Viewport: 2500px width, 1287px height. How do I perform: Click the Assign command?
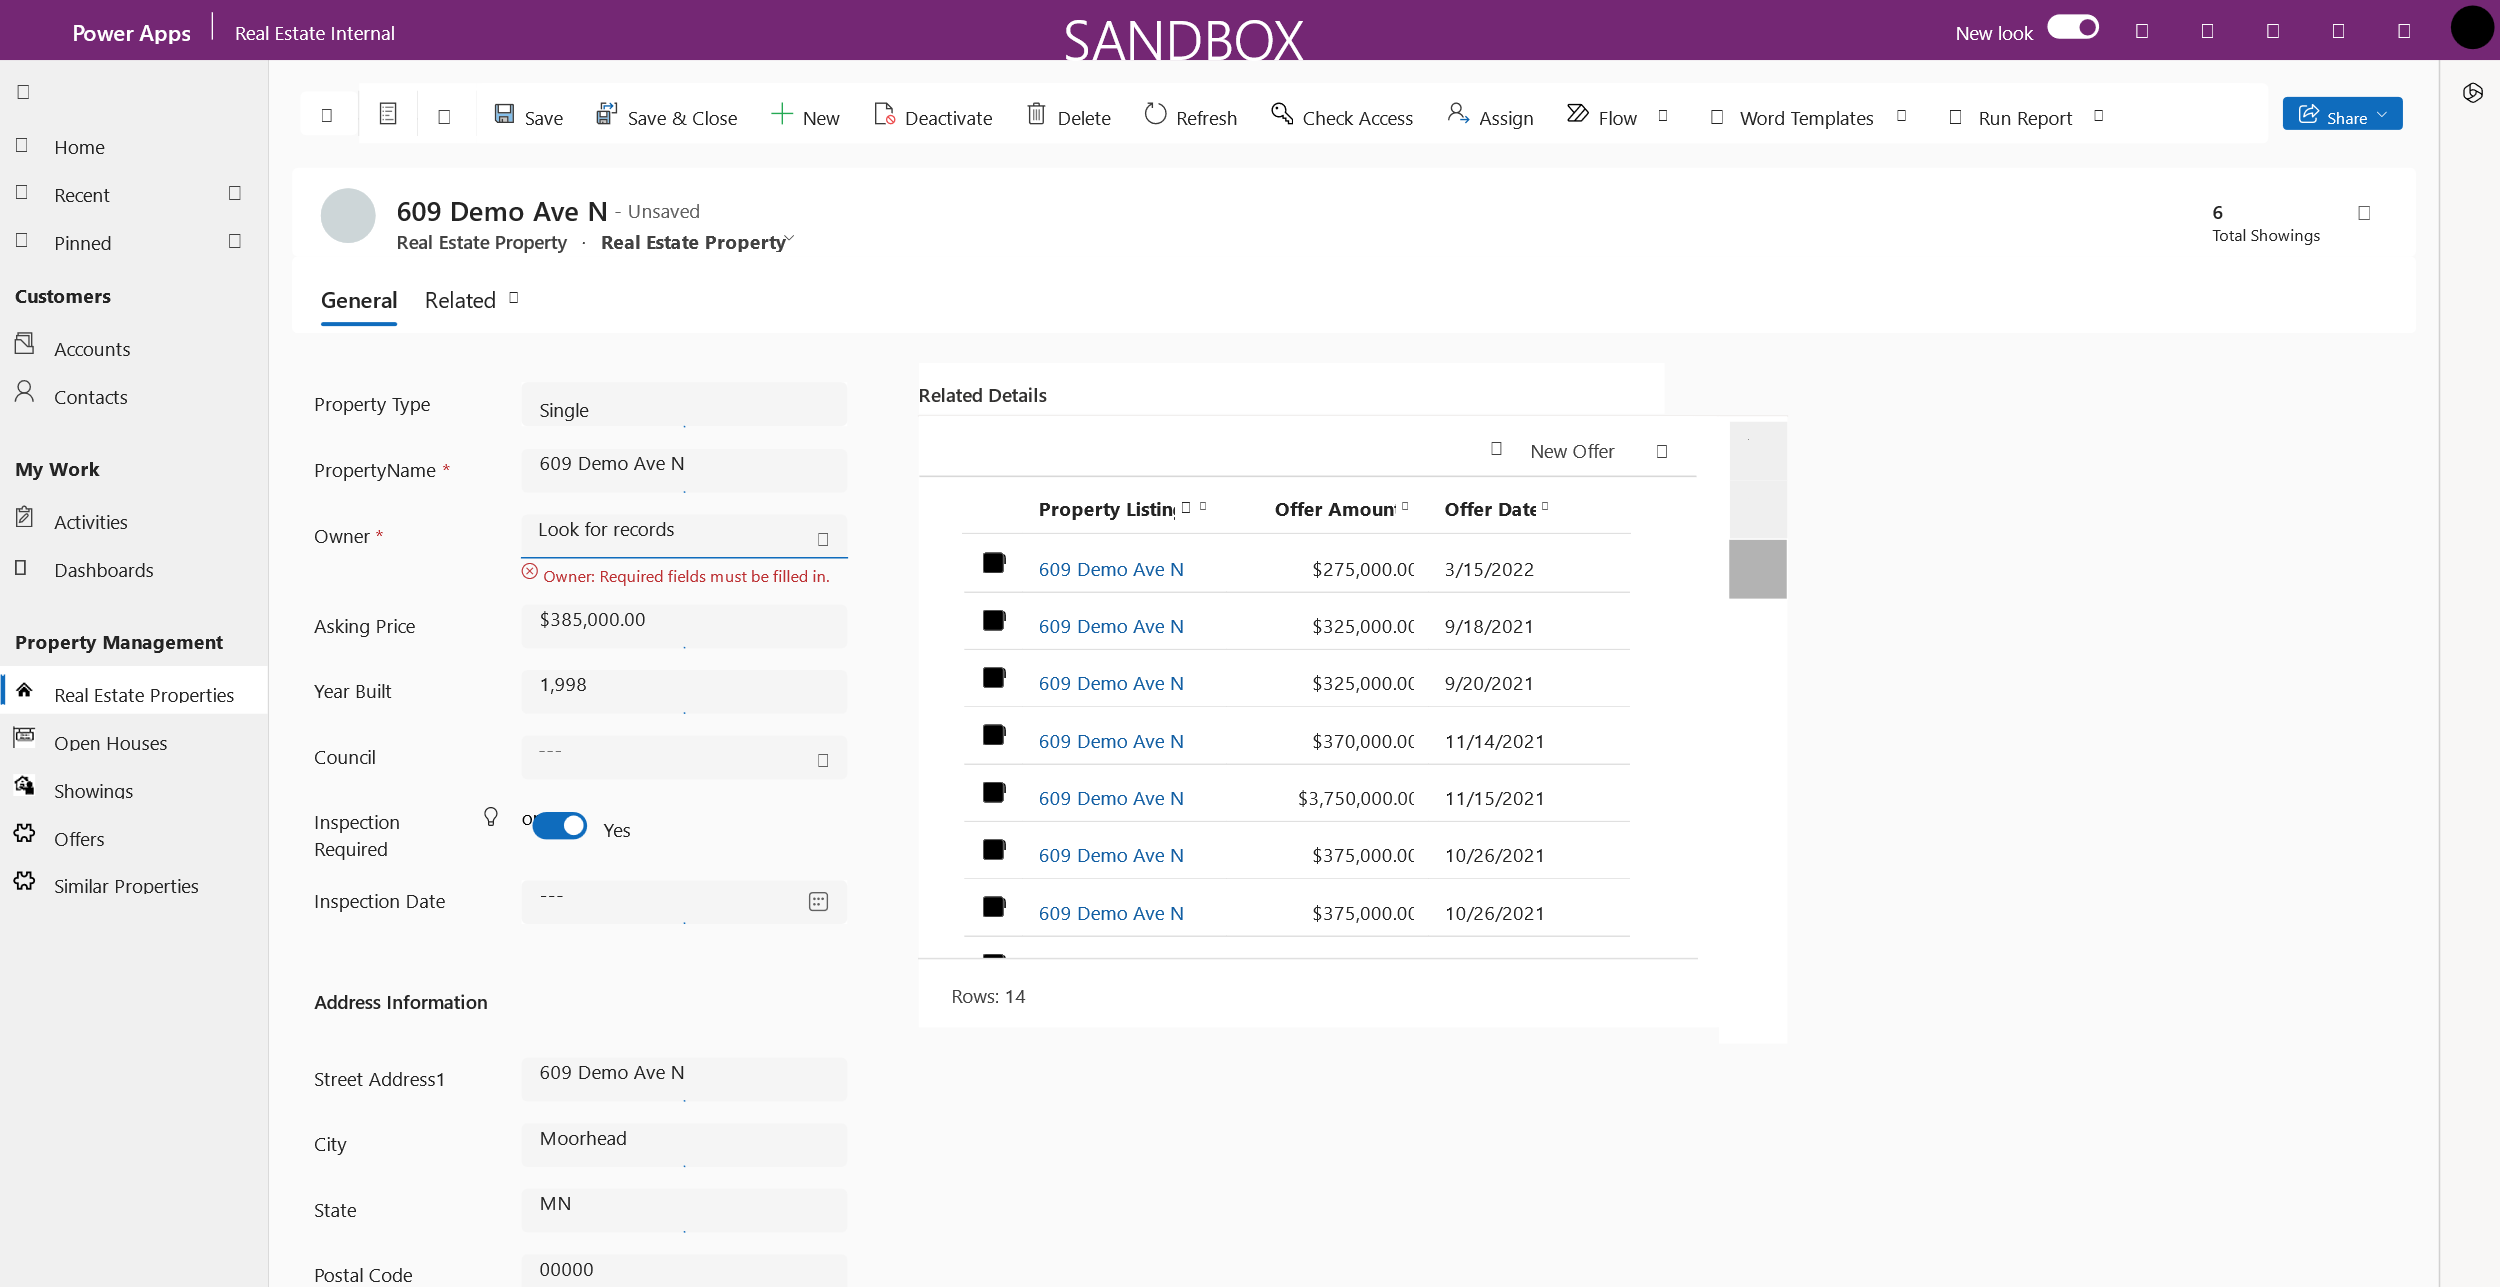[1490, 117]
